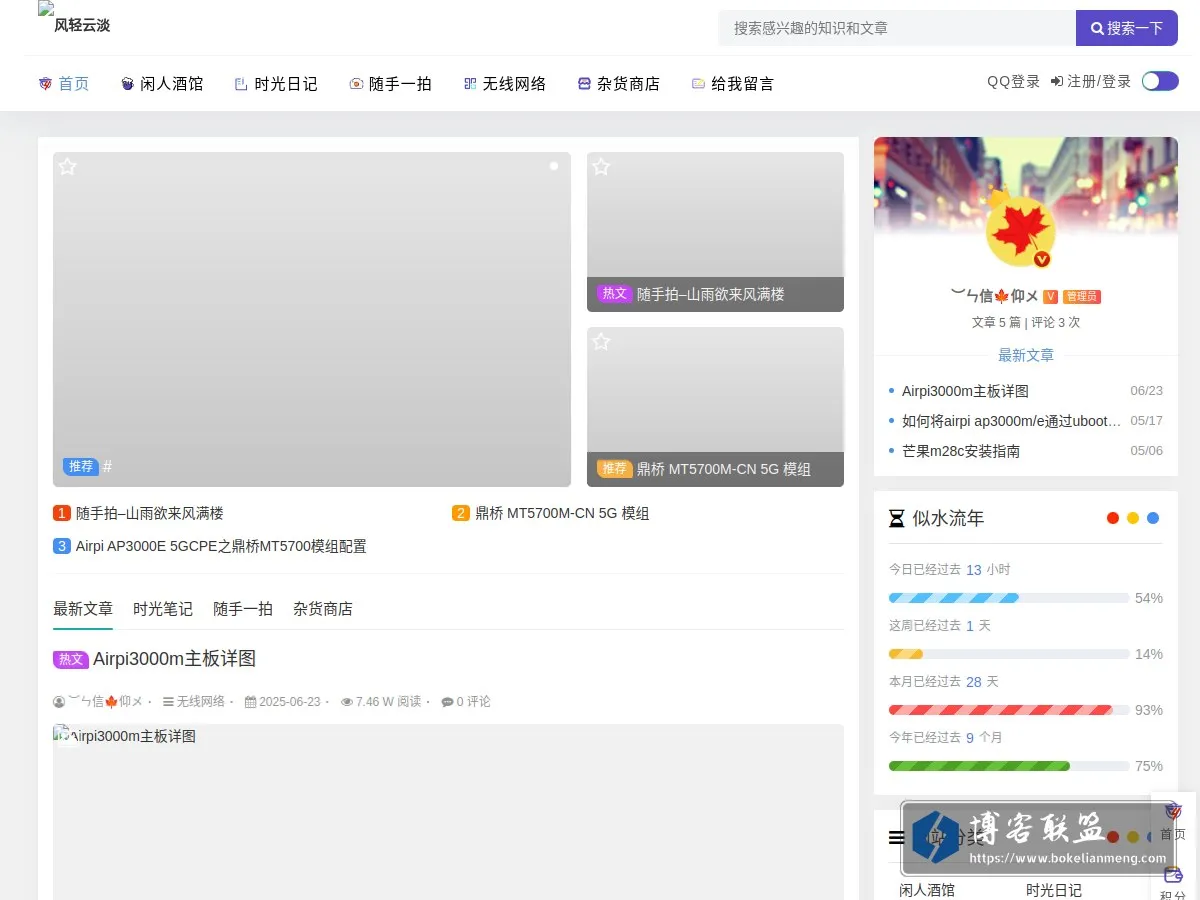This screenshot has height=900, width=1200.
Task: Click the blue dot in 似水流年 header
Action: click(1153, 518)
